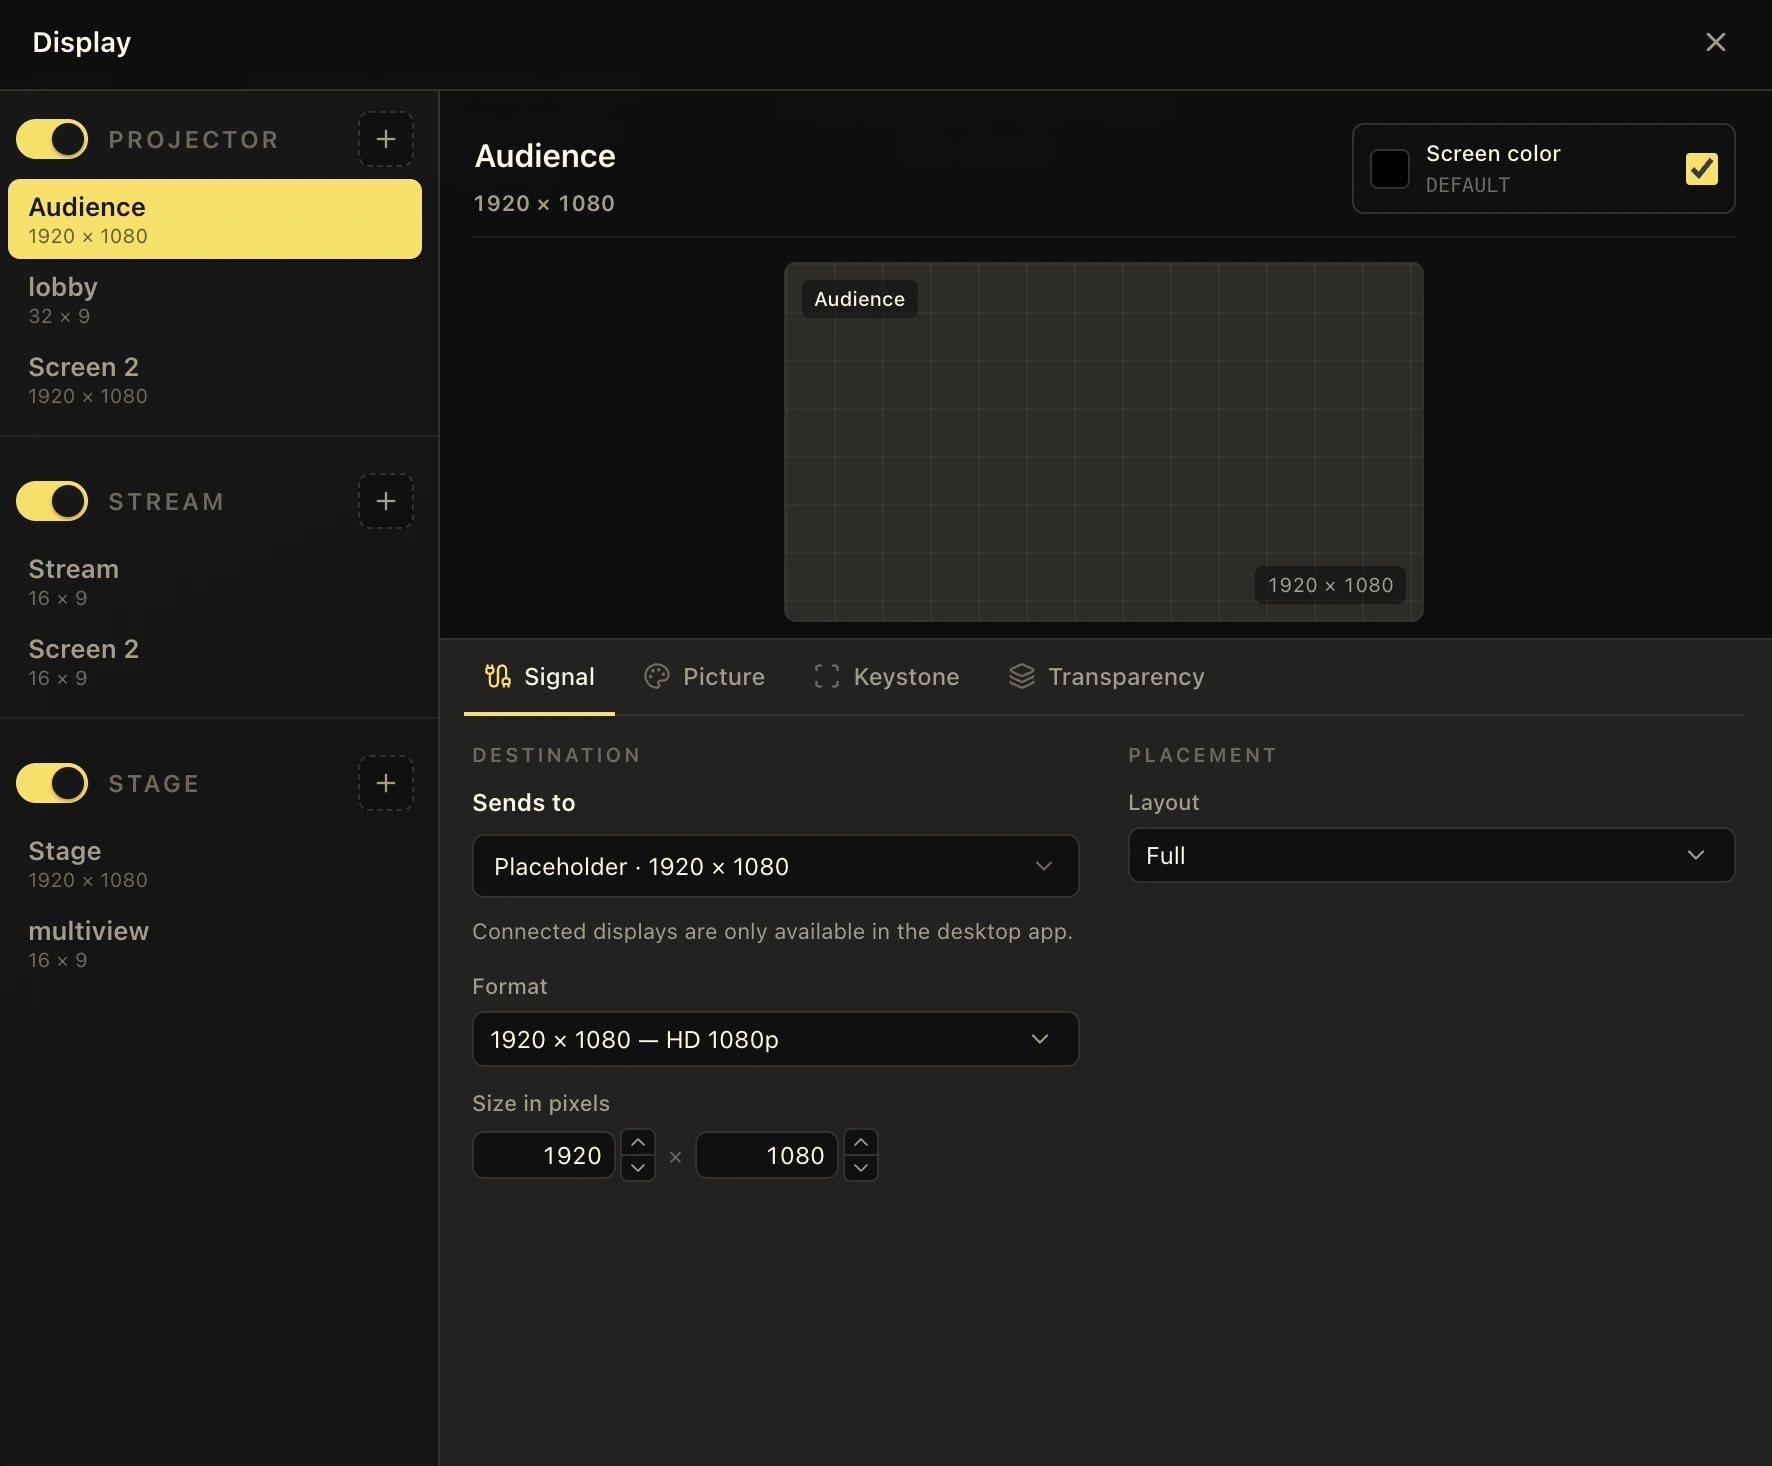
Task: Decrease the pixel height value
Action: [x=861, y=1168]
